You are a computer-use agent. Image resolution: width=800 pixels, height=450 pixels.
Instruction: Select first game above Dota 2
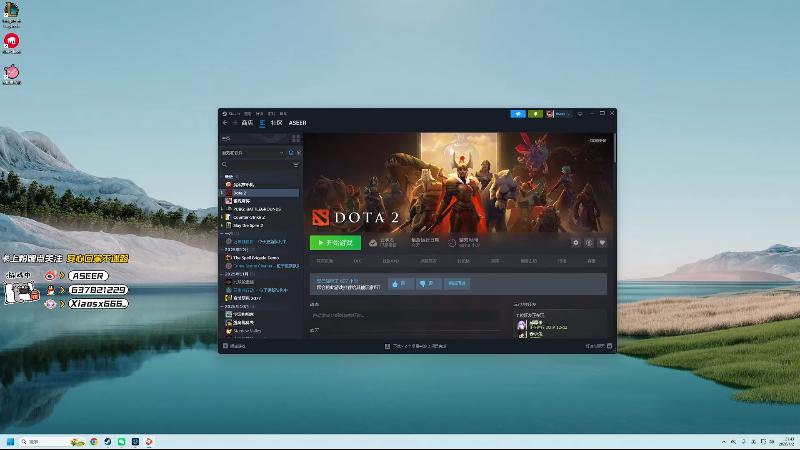260,185
